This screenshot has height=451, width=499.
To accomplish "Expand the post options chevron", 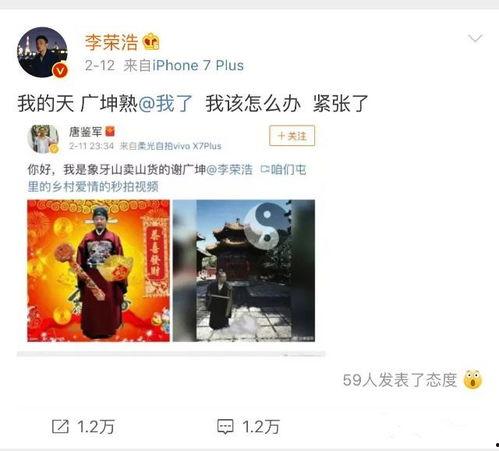I will coord(475,38).
